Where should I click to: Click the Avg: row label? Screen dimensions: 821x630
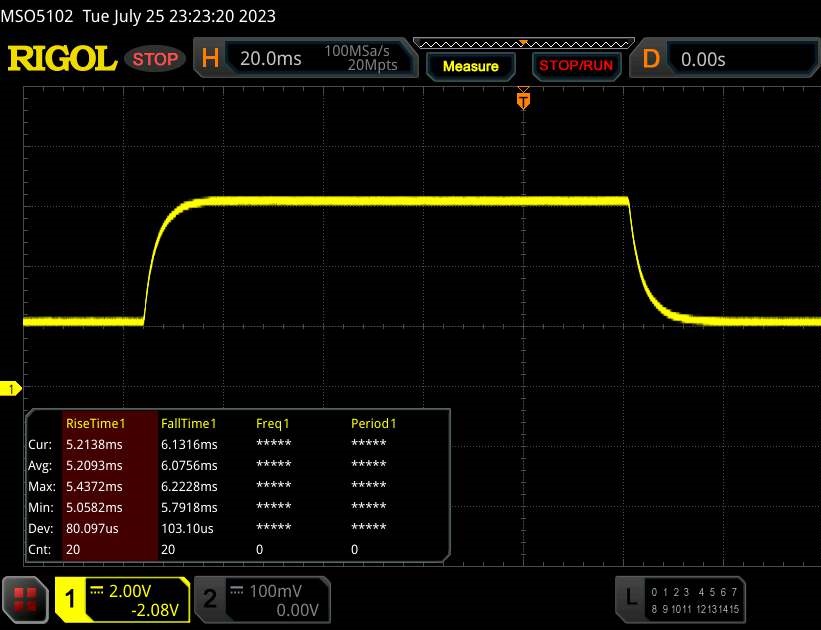pos(40,466)
